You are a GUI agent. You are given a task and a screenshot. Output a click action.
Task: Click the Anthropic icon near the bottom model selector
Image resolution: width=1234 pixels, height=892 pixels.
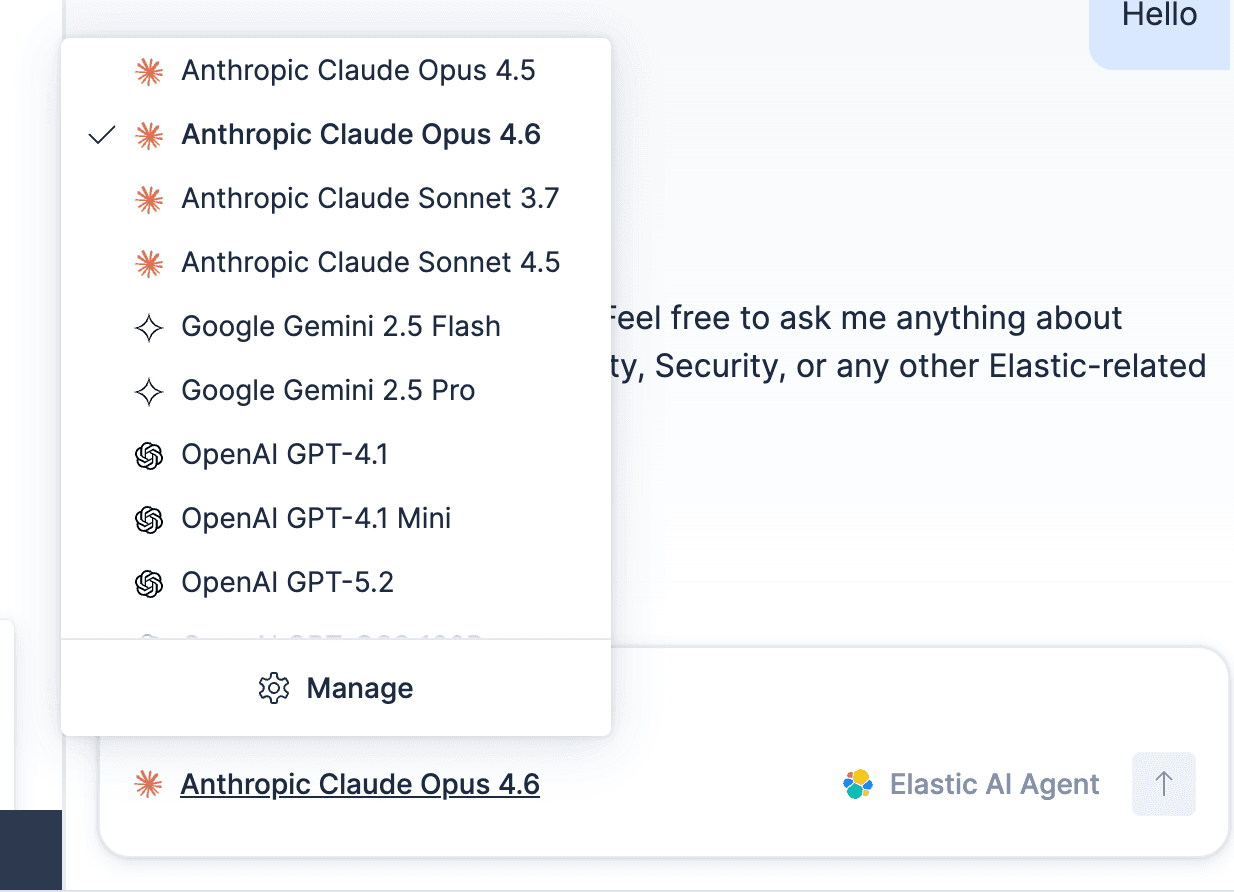pyautogui.click(x=150, y=784)
